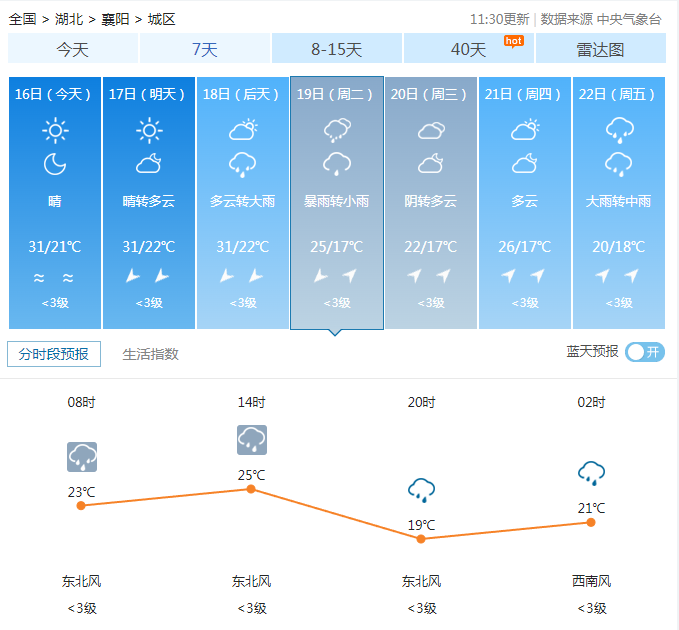Viewport: 679px width, 630px height.
Task: Click the 08时 hourly rain icon
Action: click(82, 457)
